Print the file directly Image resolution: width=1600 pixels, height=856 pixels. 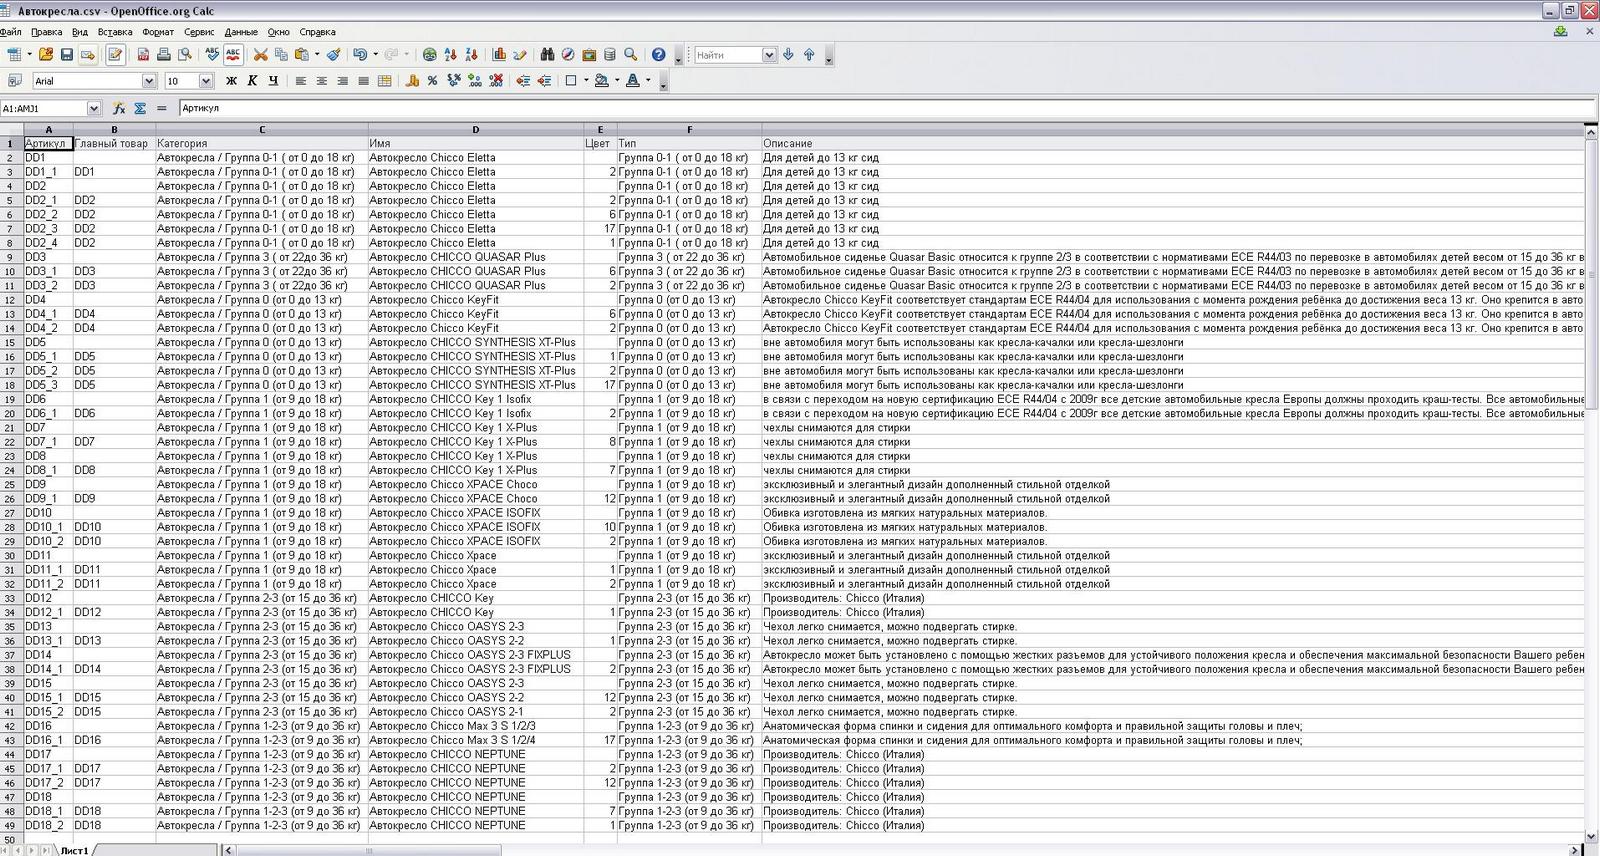(164, 55)
